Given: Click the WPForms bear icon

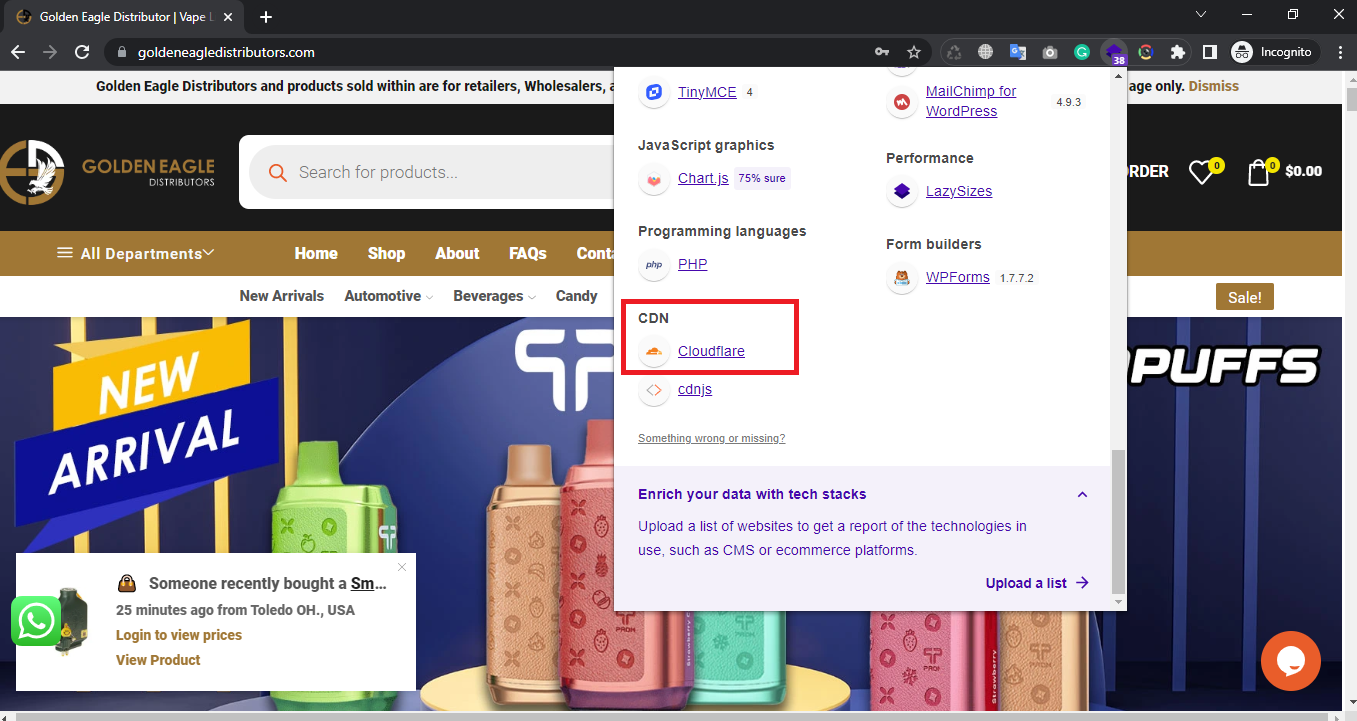Looking at the screenshot, I should click(902, 278).
